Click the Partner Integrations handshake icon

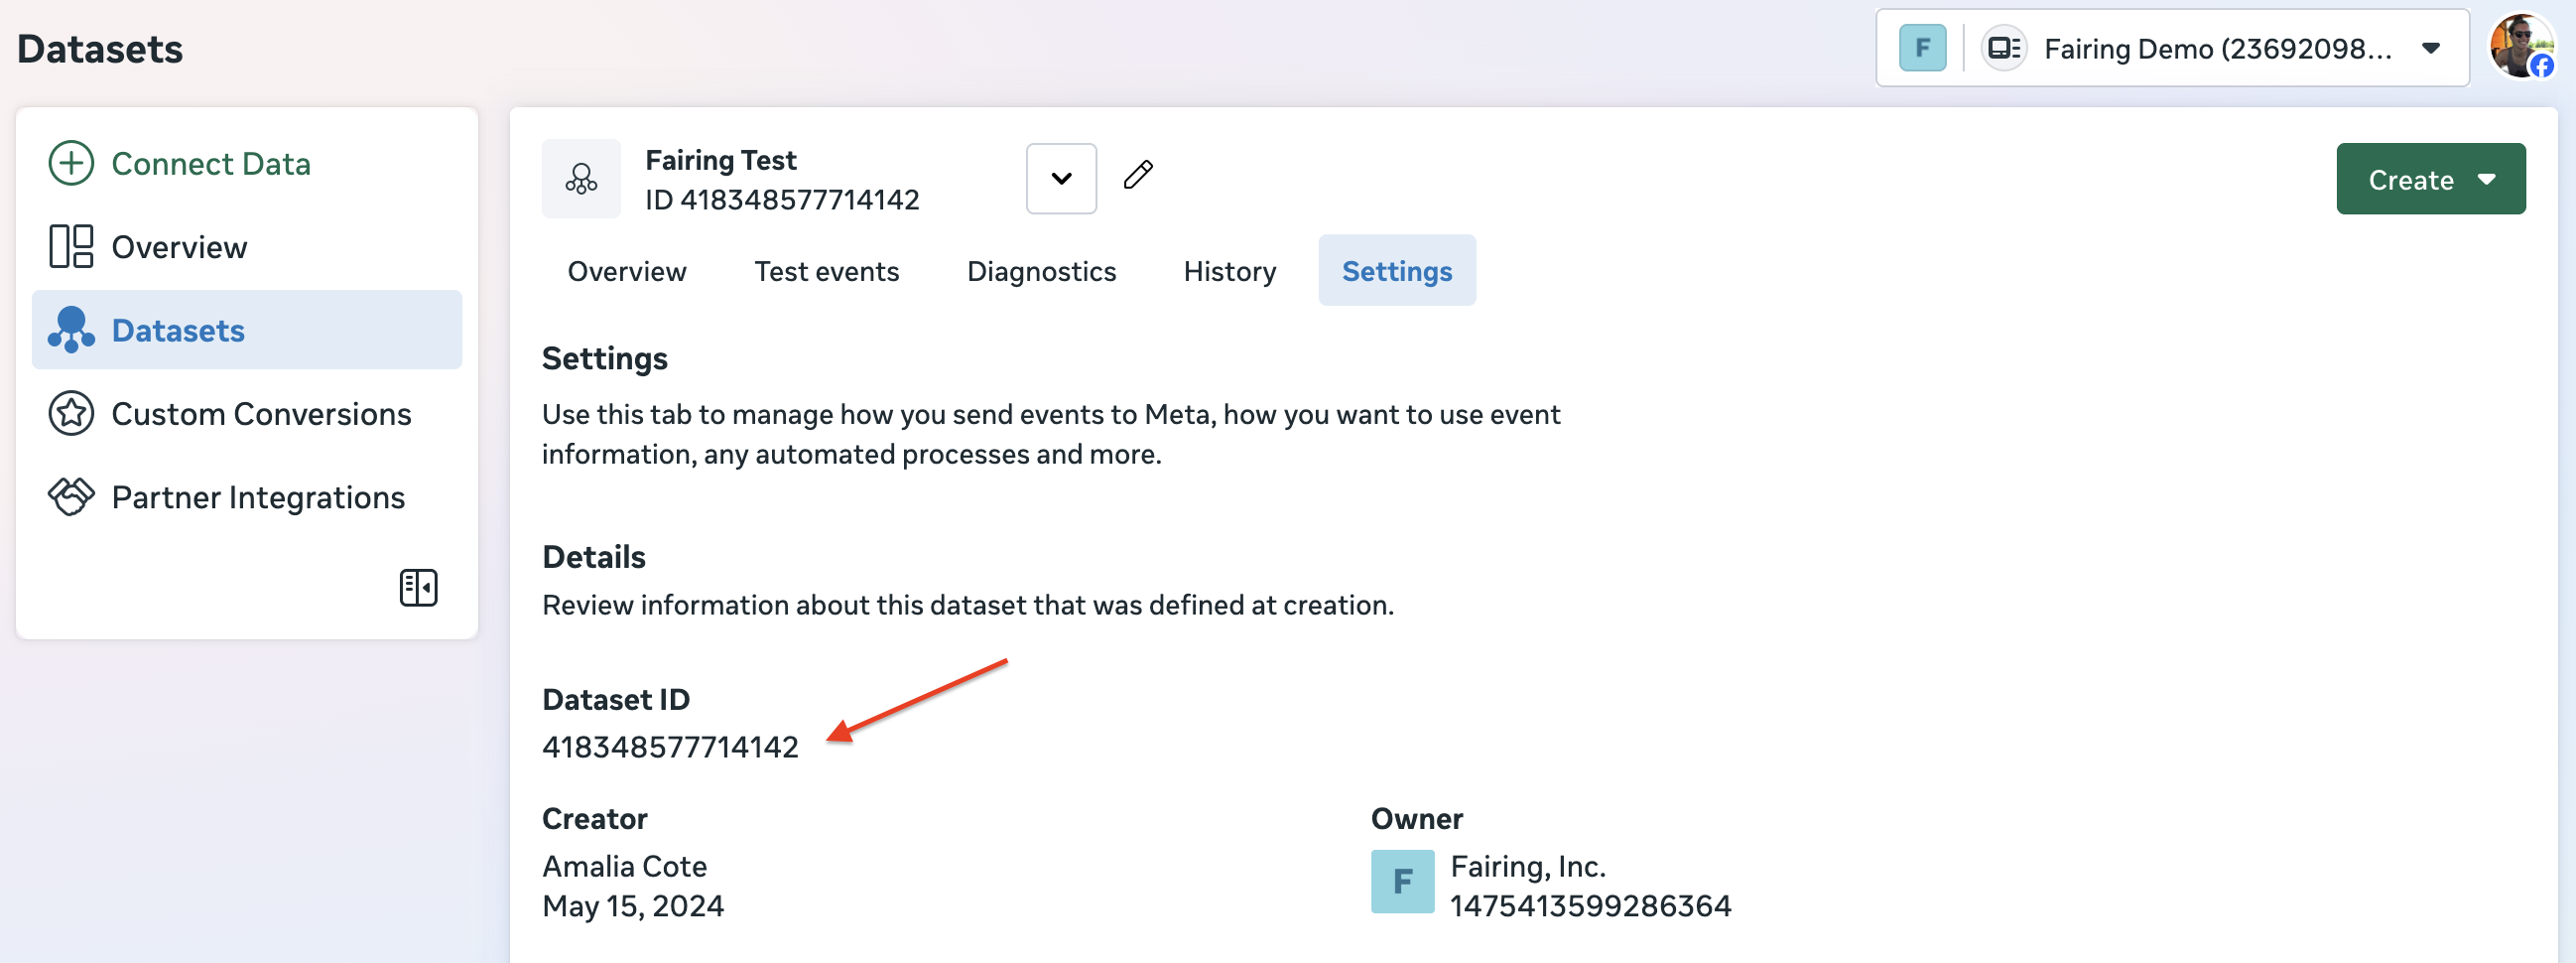pos(71,496)
